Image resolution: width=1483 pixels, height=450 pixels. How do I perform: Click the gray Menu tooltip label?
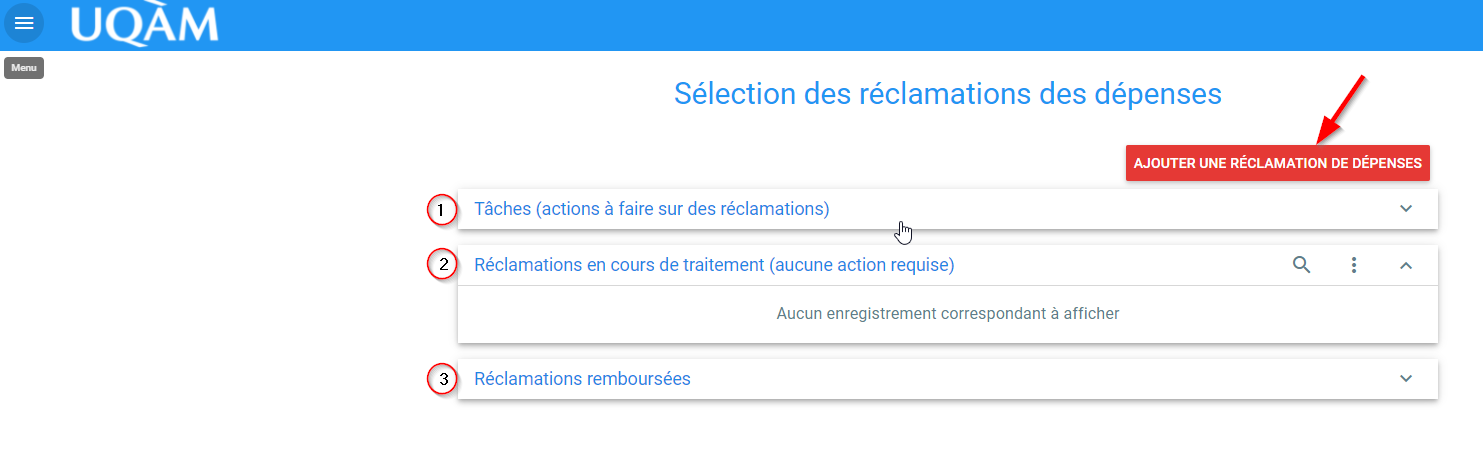(24, 68)
